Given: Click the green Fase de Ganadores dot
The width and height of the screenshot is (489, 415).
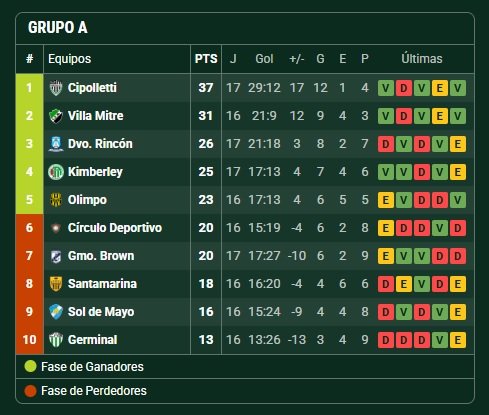Looking at the screenshot, I should (30, 366).
